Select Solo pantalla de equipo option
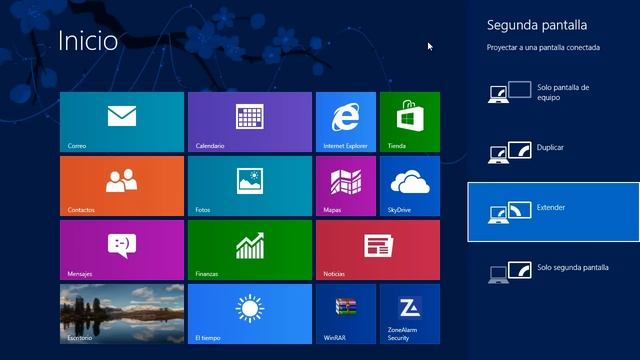Viewport: 640px width, 360px height. (x=553, y=92)
